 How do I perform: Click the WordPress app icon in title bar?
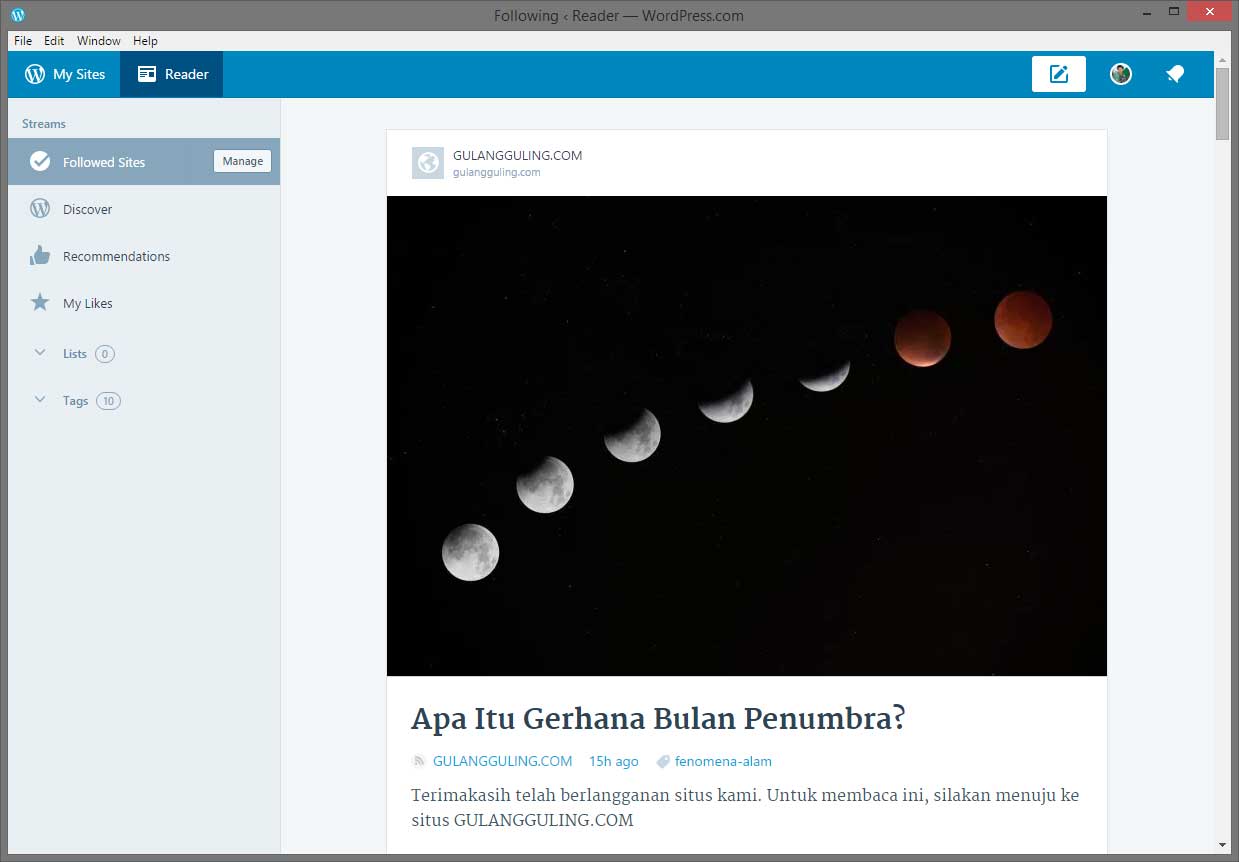pyautogui.click(x=18, y=15)
